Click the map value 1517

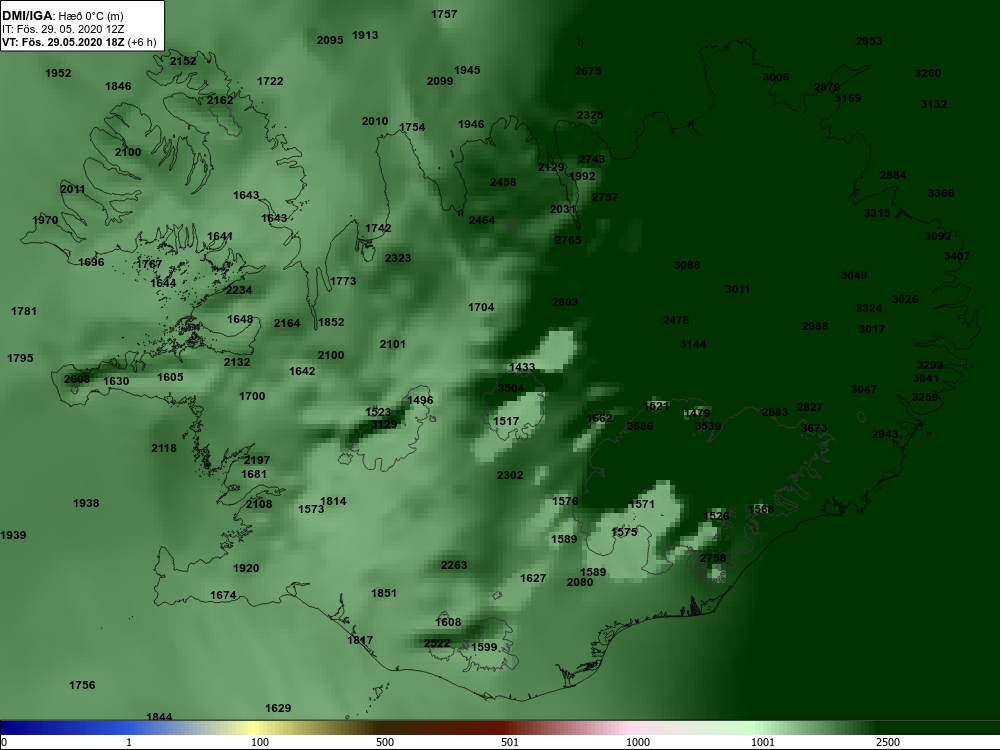(x=506, y=421)
